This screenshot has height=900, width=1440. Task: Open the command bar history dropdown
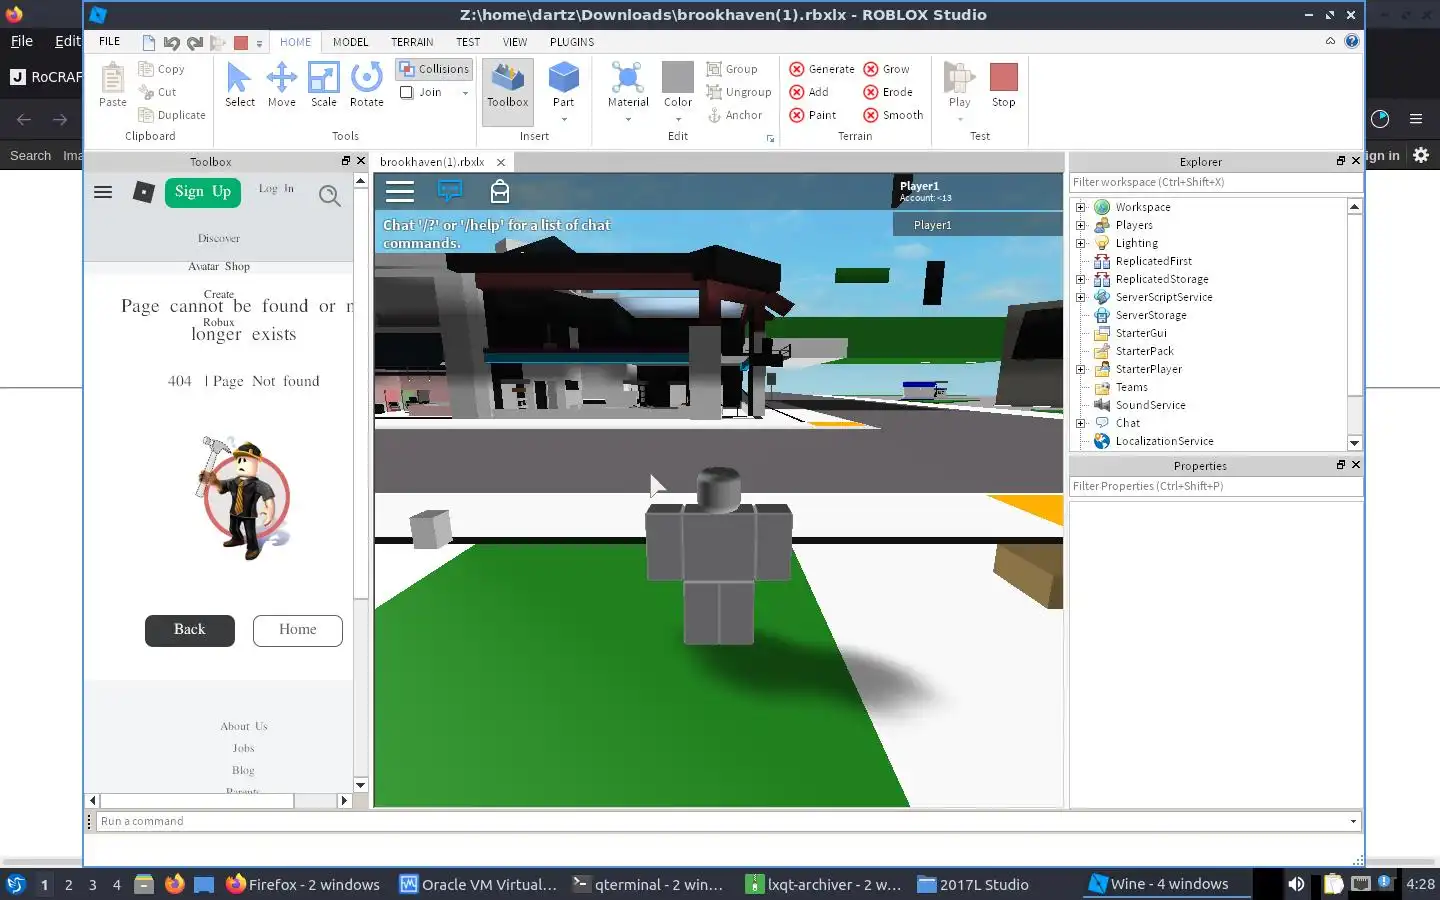tap(1353, 822)
